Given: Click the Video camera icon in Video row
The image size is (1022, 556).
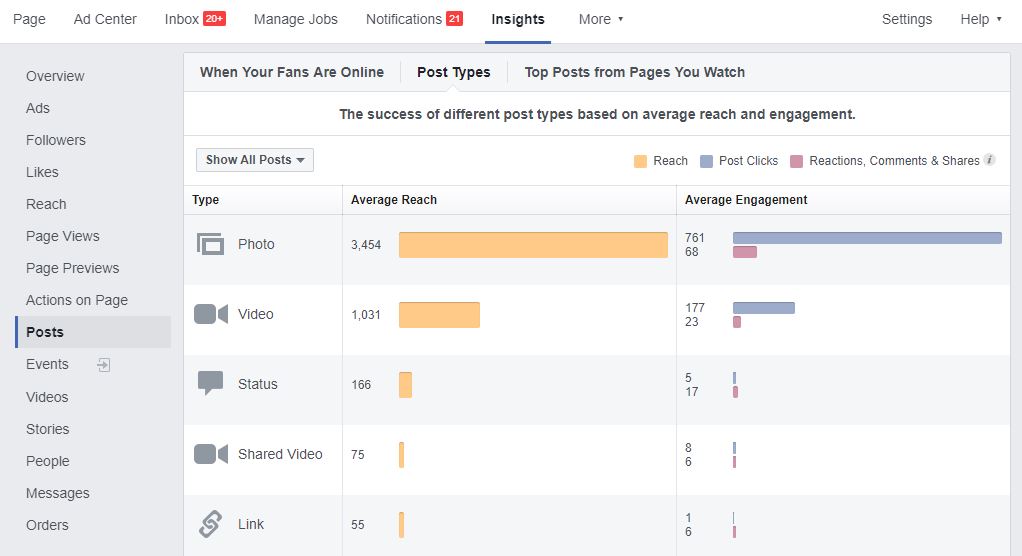Looking at the screenshot, I should [x=211, y=314].
